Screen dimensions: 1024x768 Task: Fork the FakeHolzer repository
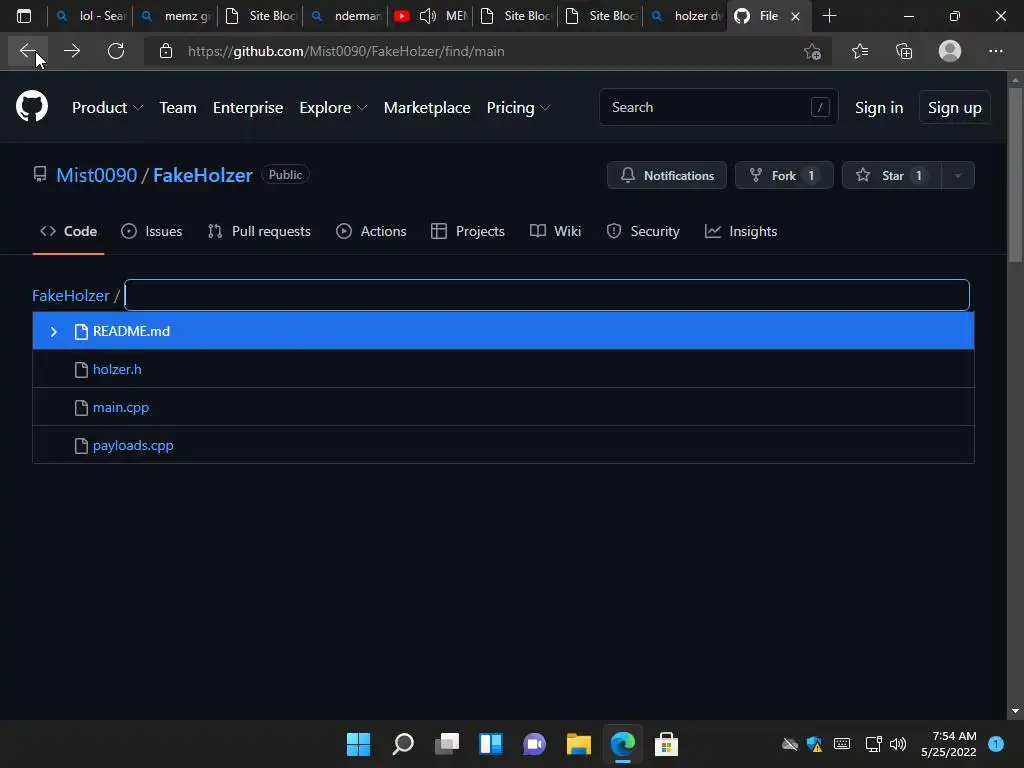(784, 175)
